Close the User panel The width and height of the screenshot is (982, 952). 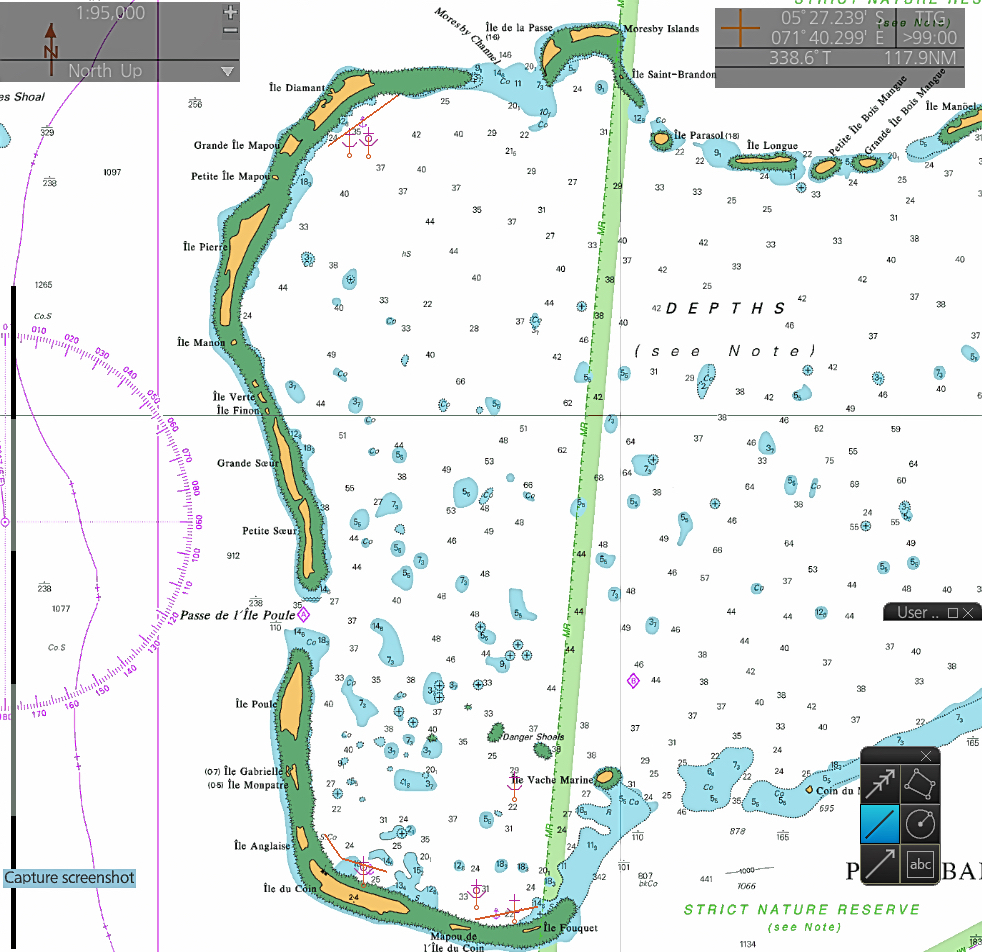coord(968,613)
